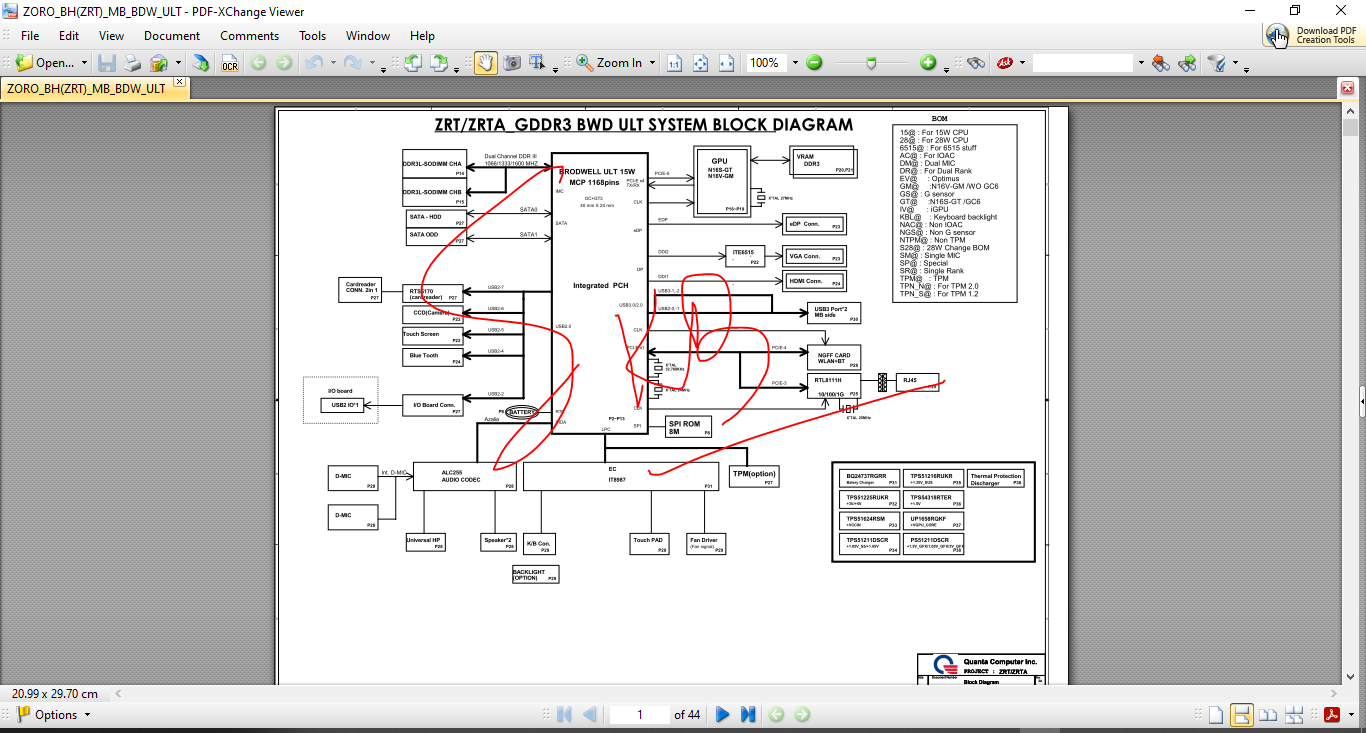This screenshot has width=1366, height=733.
Task: Click Download PDF Creation Tools
Action: point(1313,35)
